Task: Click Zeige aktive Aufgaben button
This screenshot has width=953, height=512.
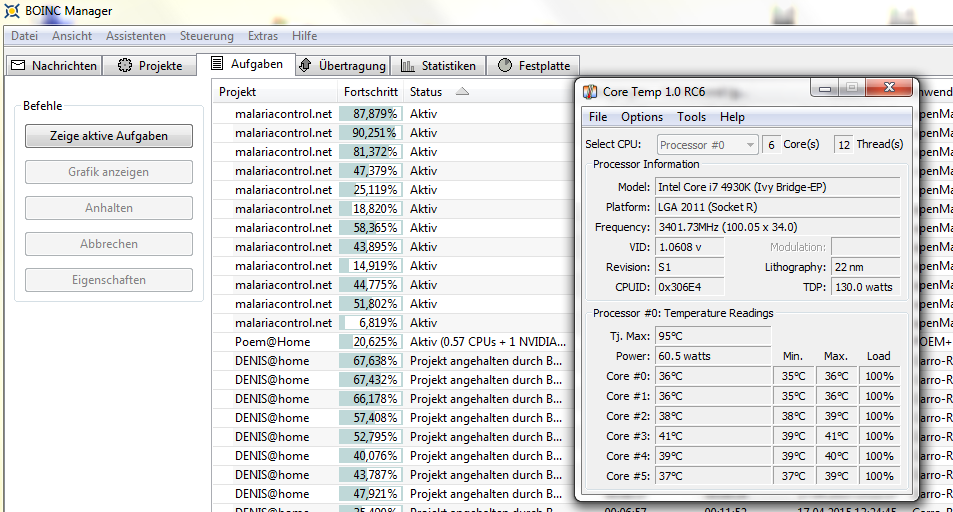Action: (109, 136)
